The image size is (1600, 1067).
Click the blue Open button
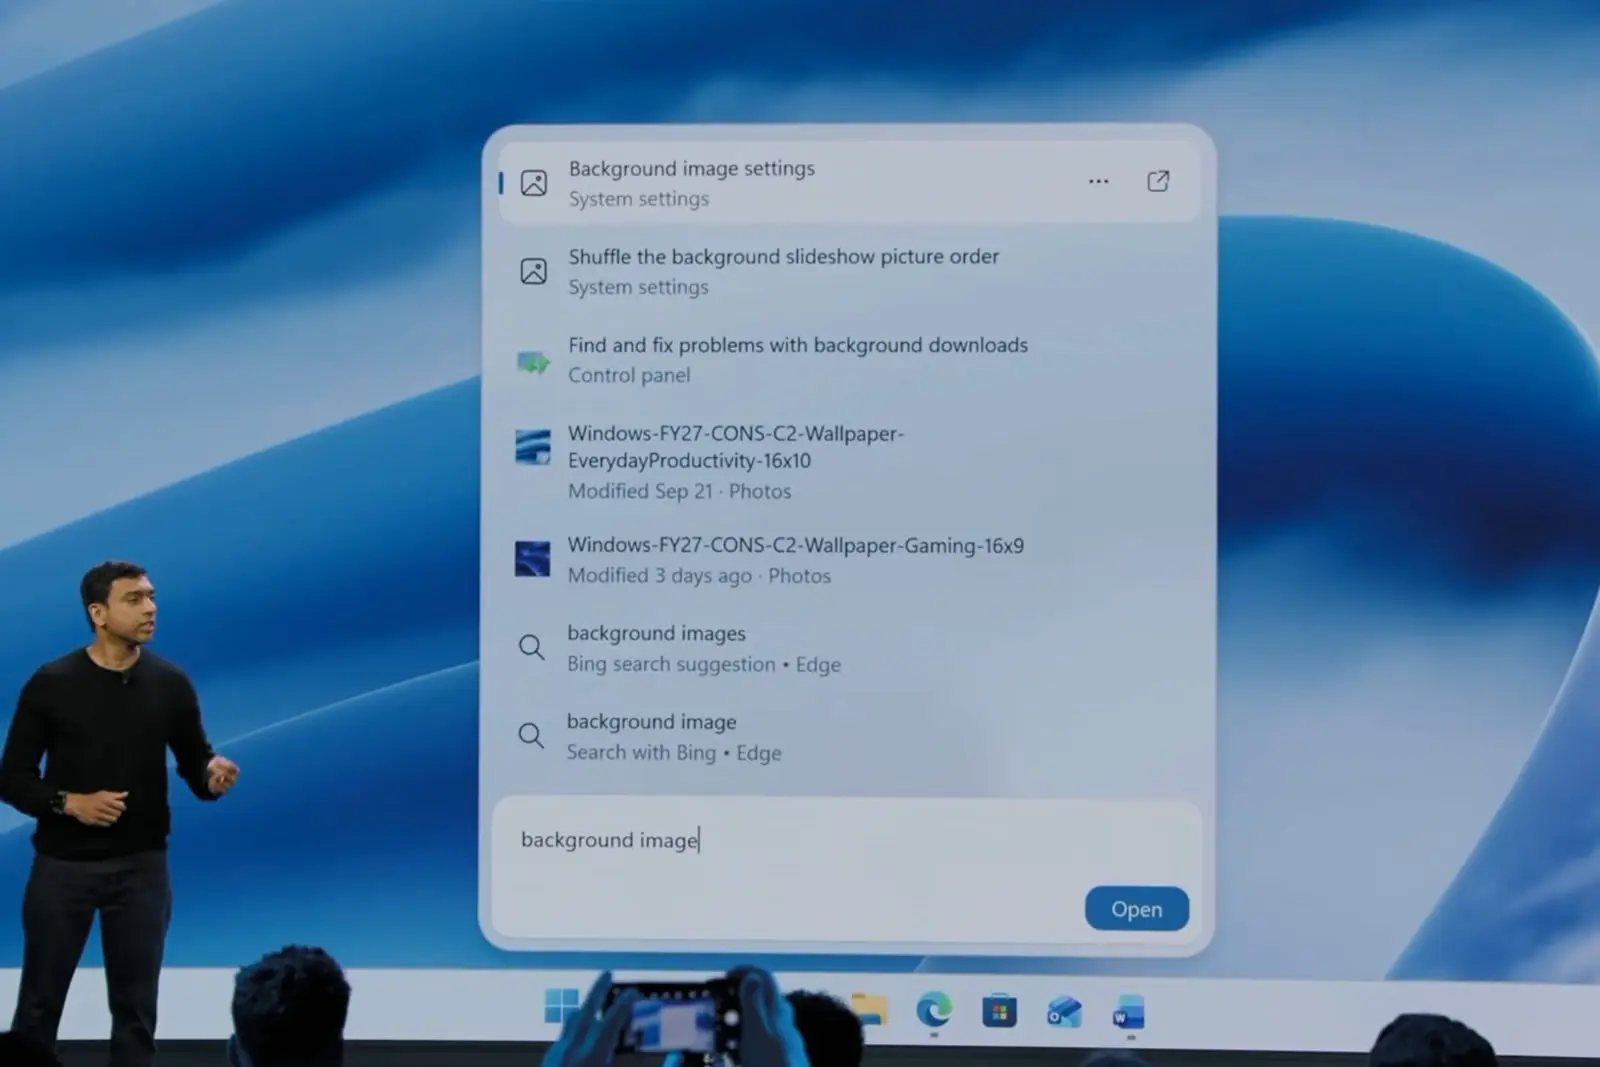pos(1137,909)
